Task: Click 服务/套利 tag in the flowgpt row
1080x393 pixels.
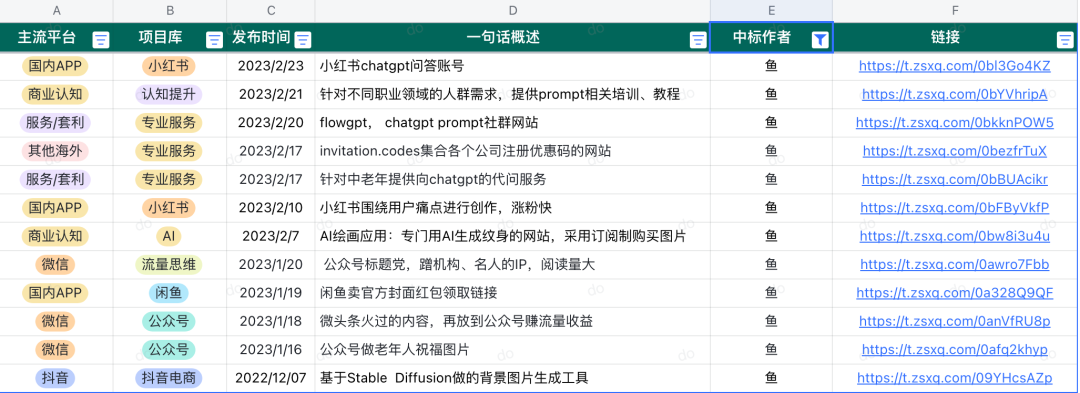Action: tap(55, 123)
